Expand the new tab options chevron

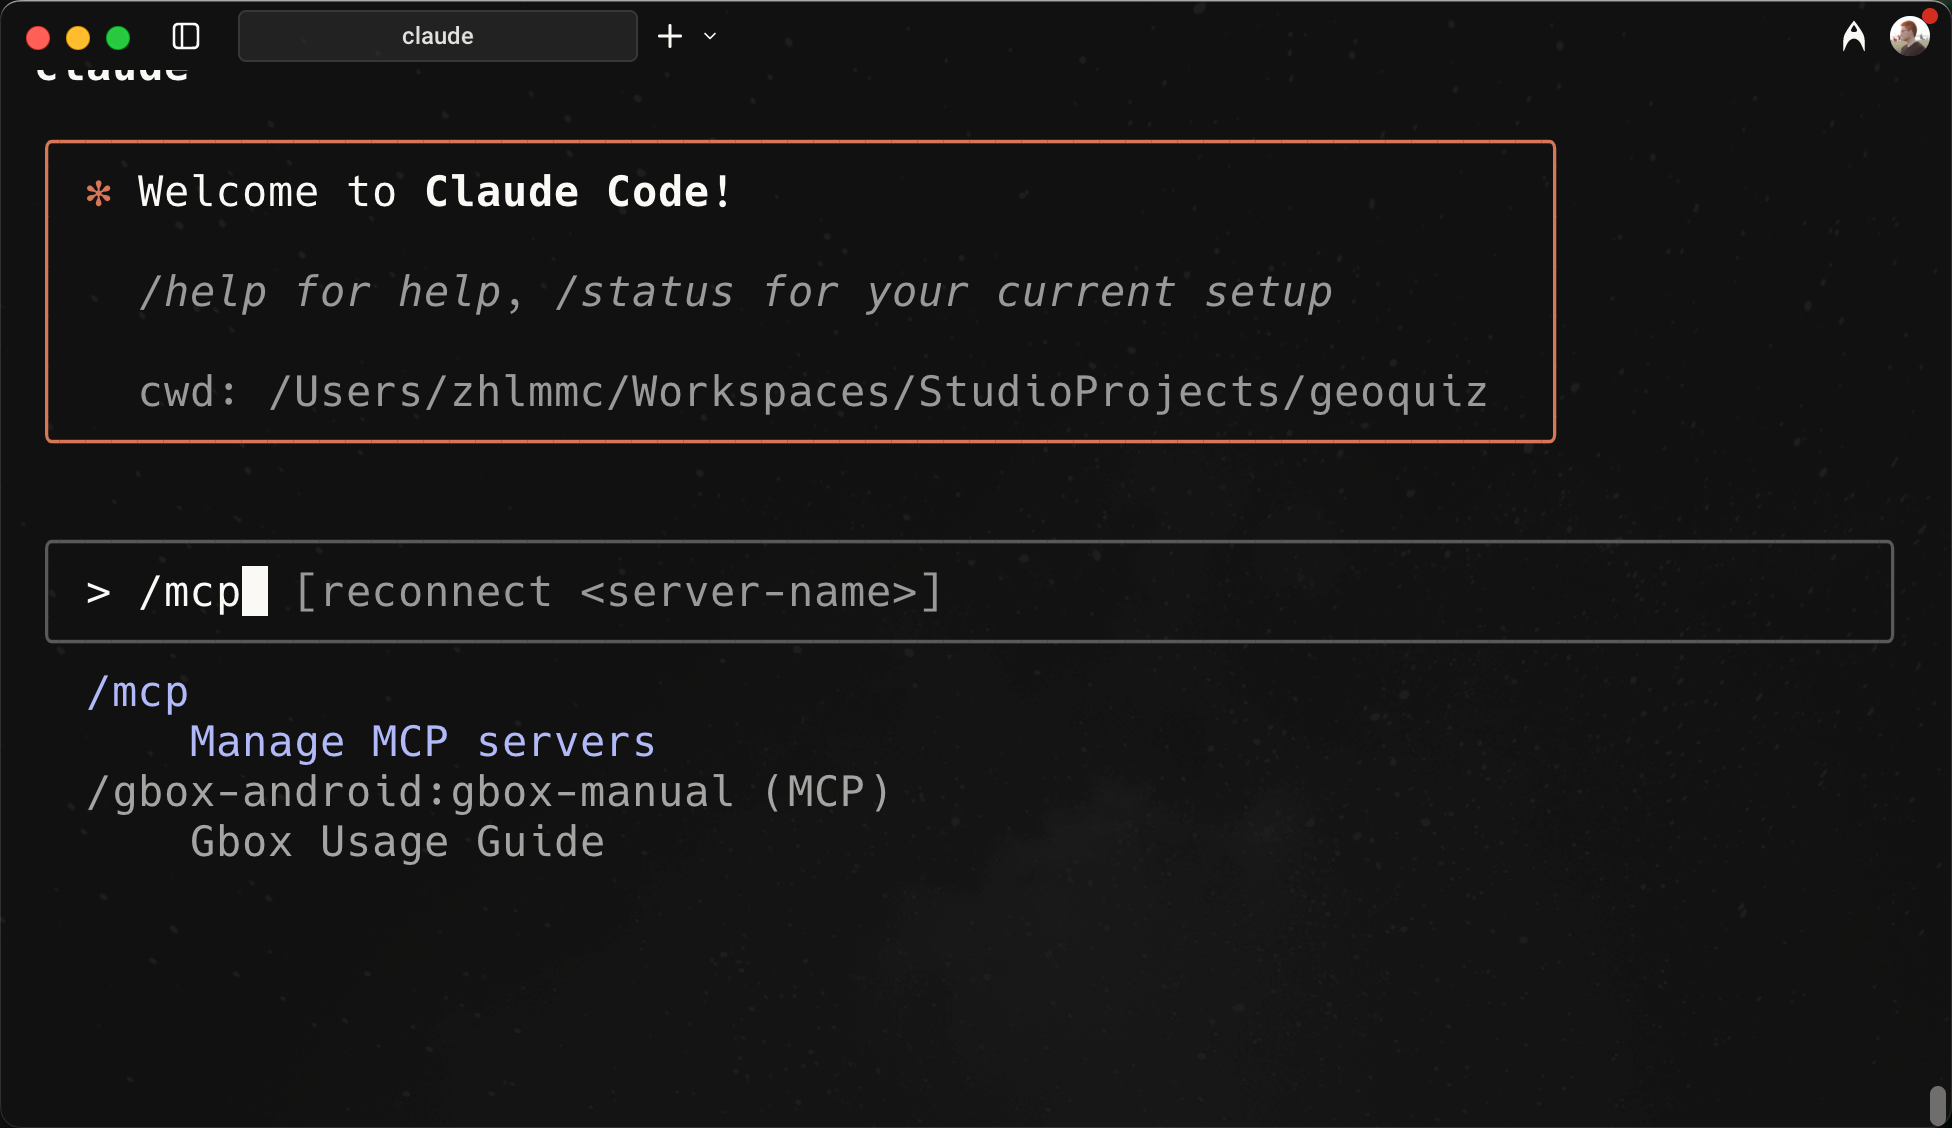tap(710, 37)
